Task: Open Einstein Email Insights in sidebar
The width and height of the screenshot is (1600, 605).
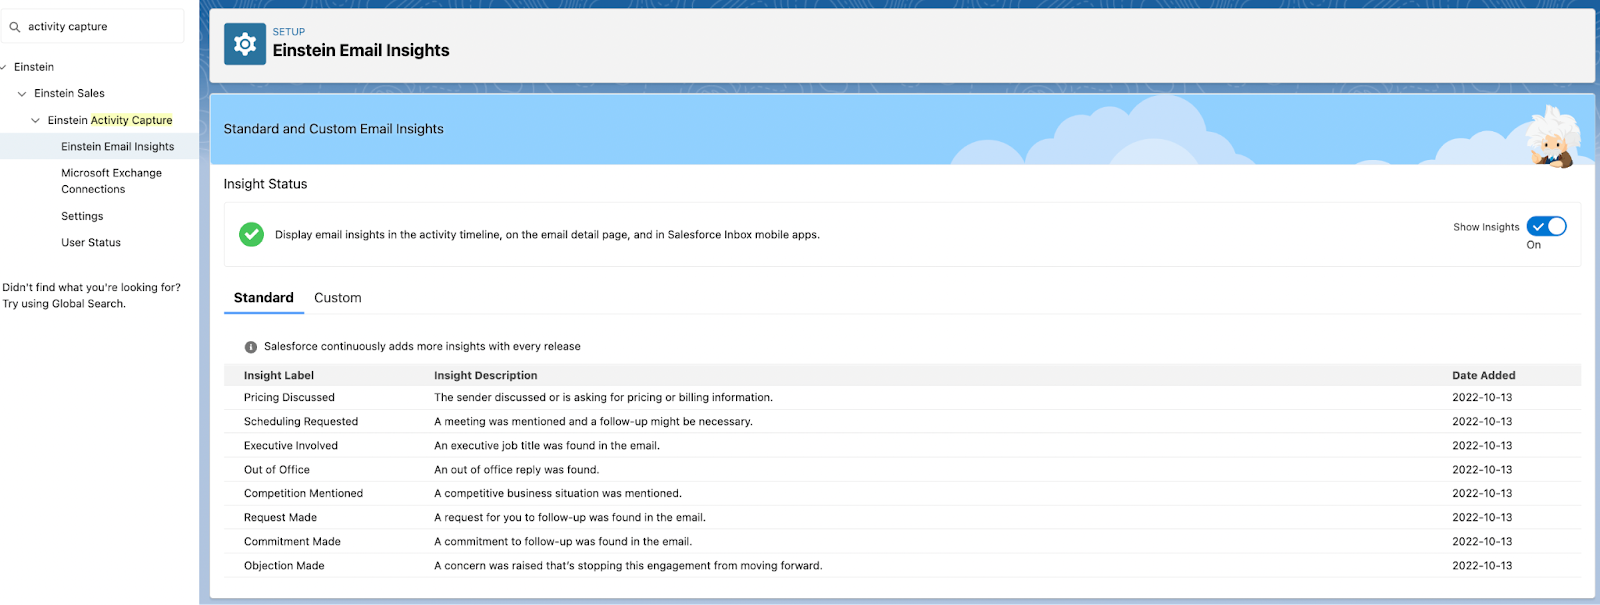Action: (x=118, y=147)
